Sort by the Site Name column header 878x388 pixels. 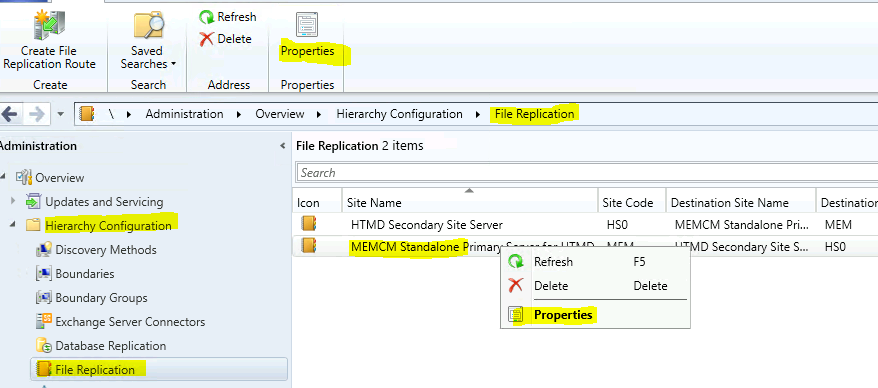(x=469, y=202)
